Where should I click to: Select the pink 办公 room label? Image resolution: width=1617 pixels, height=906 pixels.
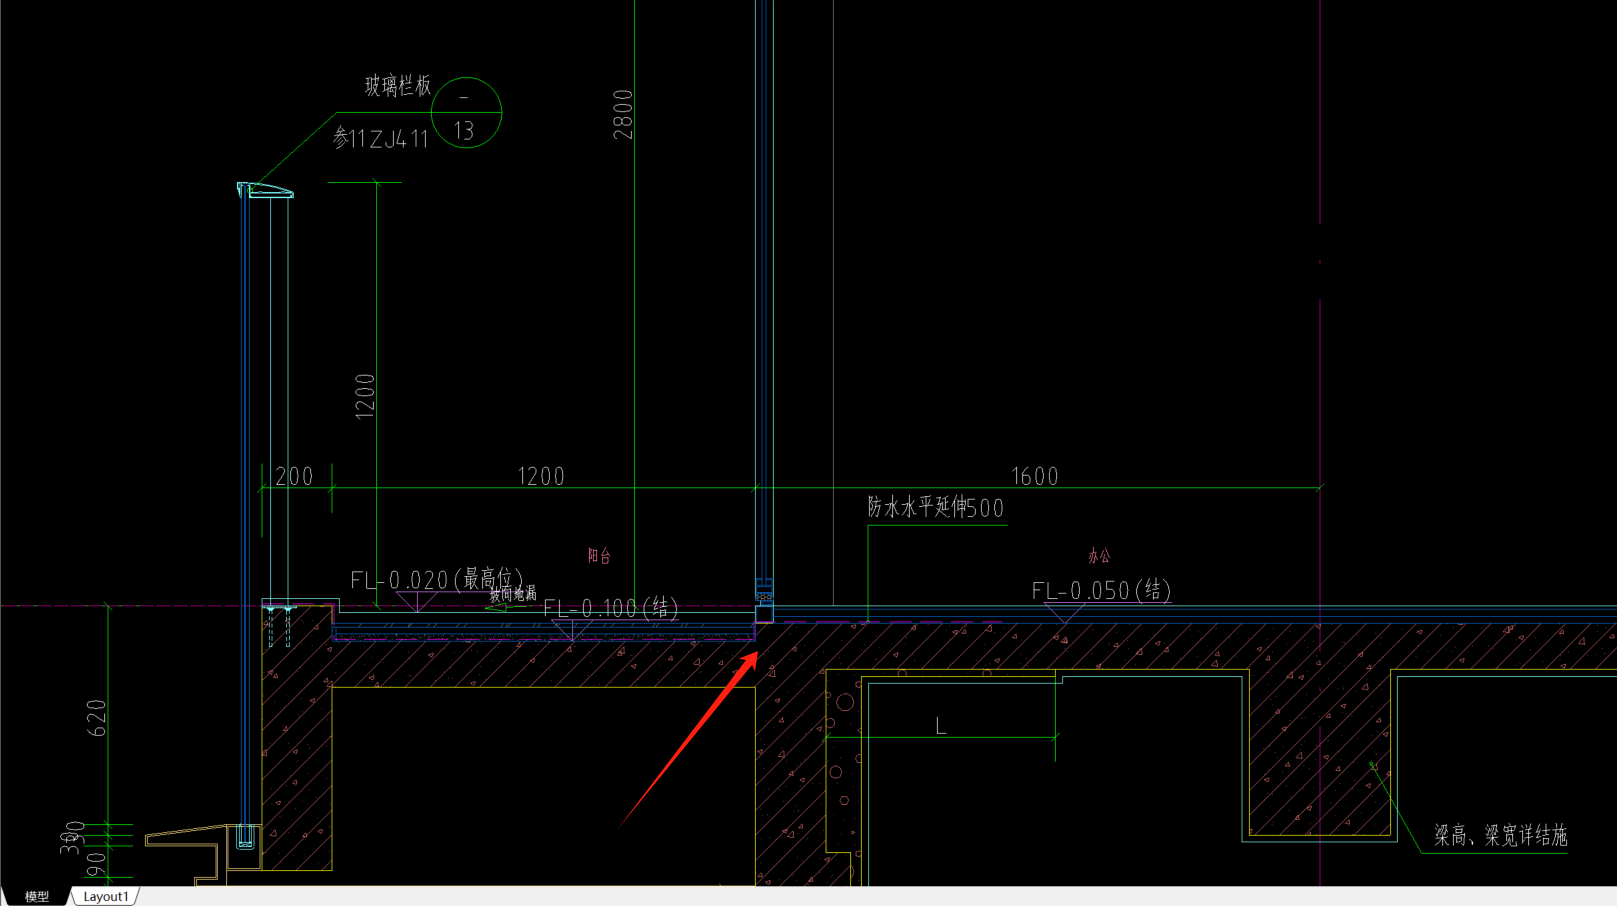pyautogui.click(x=1099, y=556)
